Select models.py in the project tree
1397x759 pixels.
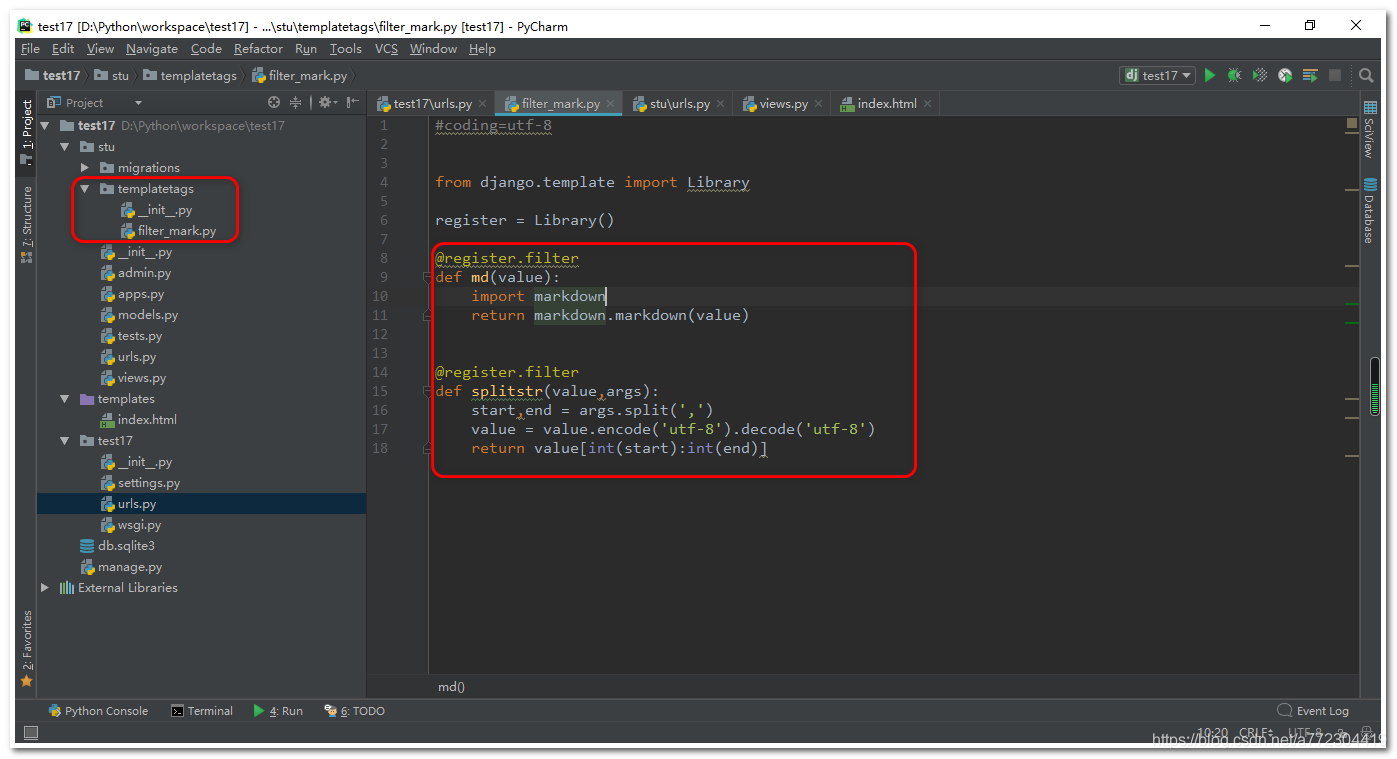coord(139,315)
